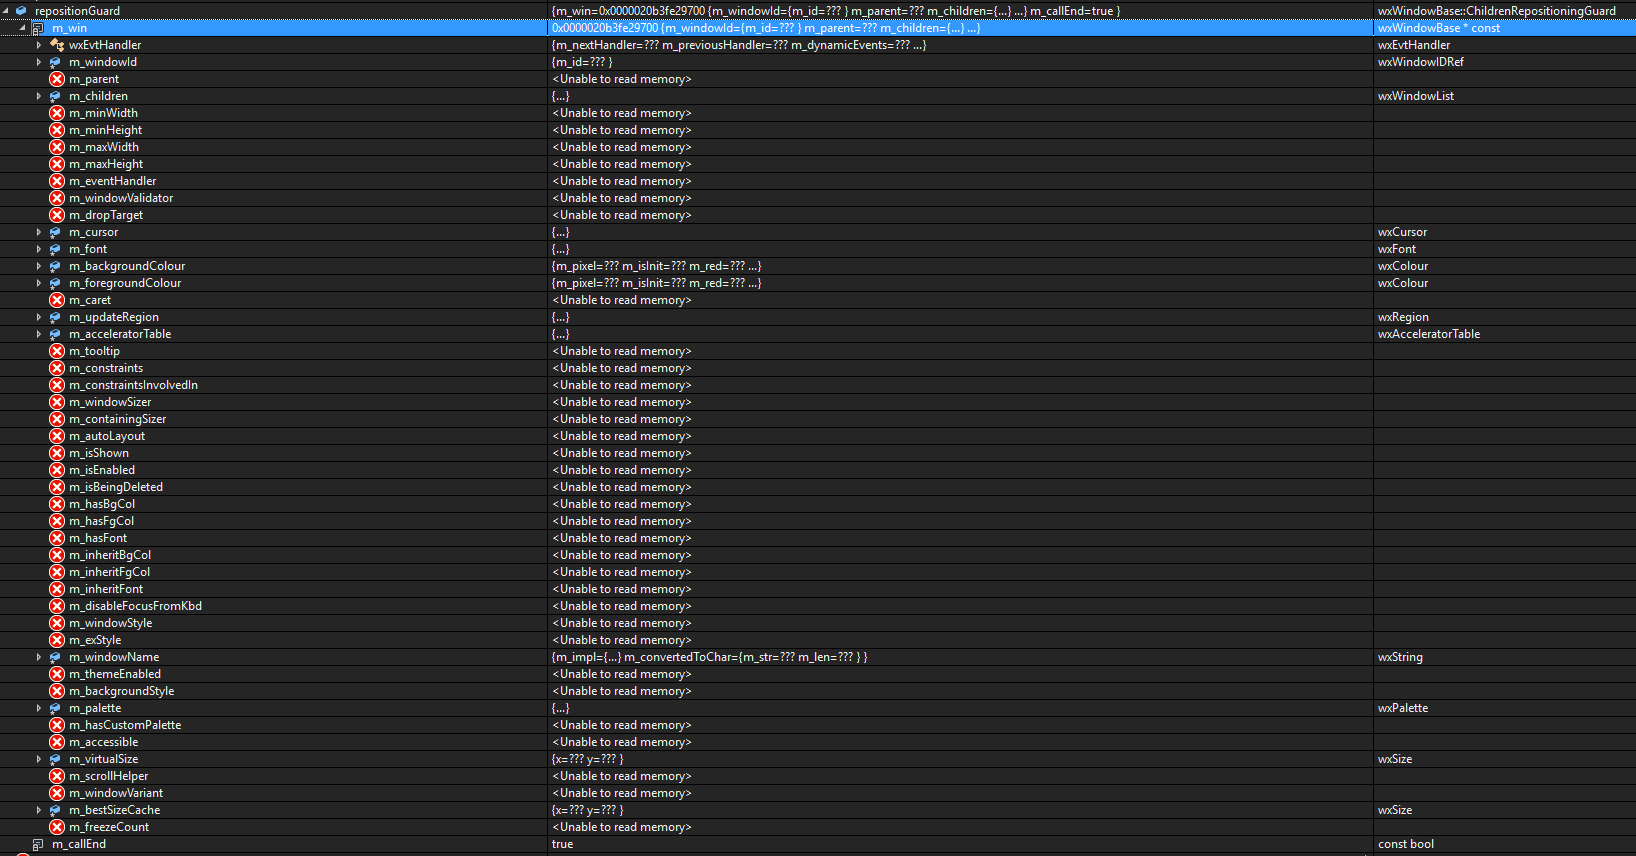Select the m_backgroundStyle variable name
The width and height of the screenshot is (1636, 856).
121,691
